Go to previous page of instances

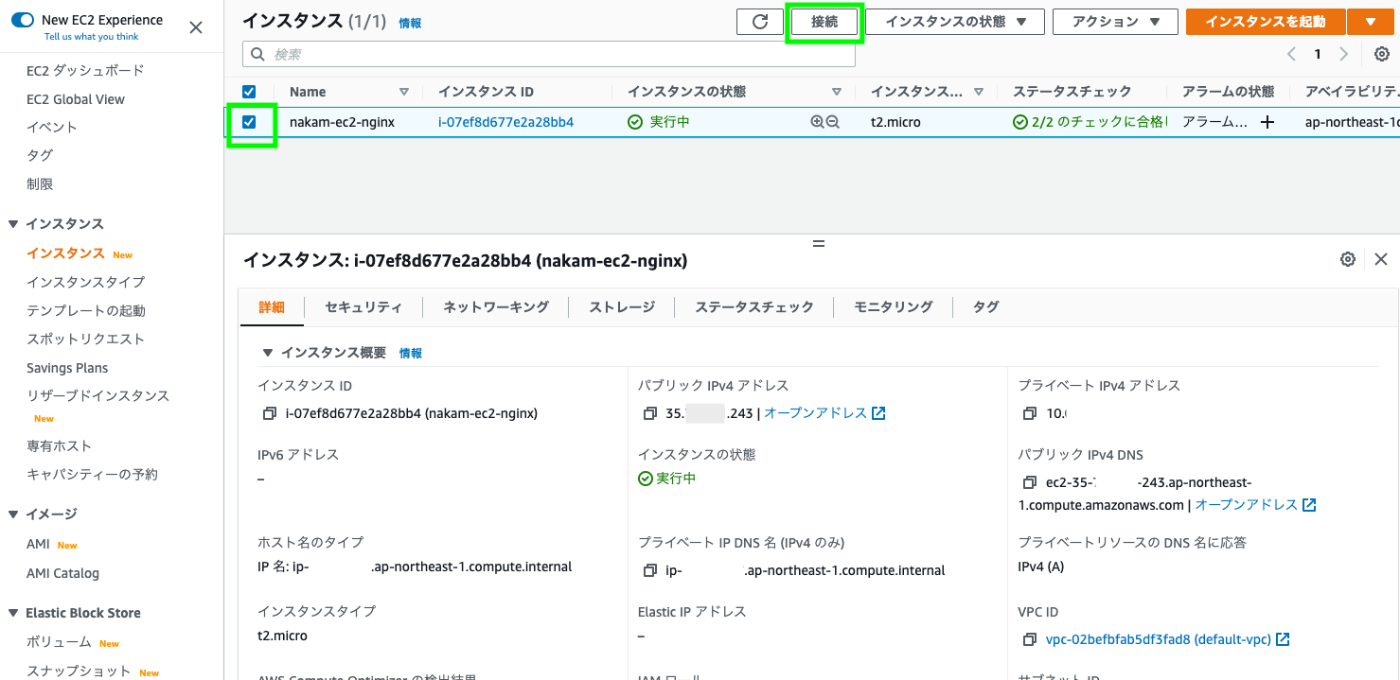pos(1292,54)
